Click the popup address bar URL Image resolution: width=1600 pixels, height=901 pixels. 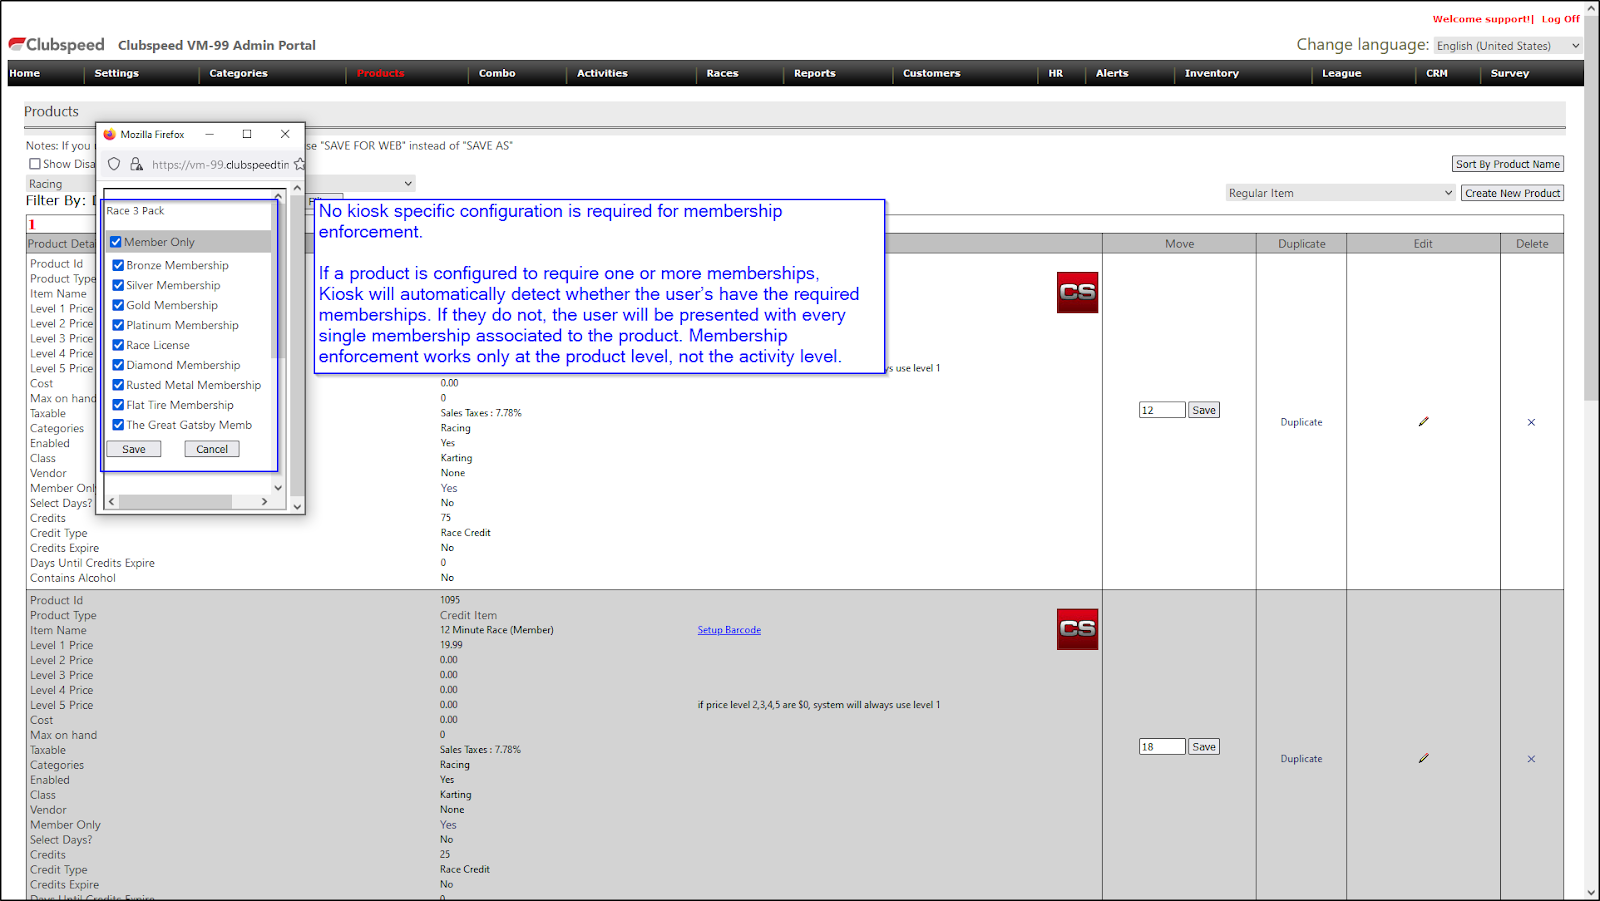[220, 165]
